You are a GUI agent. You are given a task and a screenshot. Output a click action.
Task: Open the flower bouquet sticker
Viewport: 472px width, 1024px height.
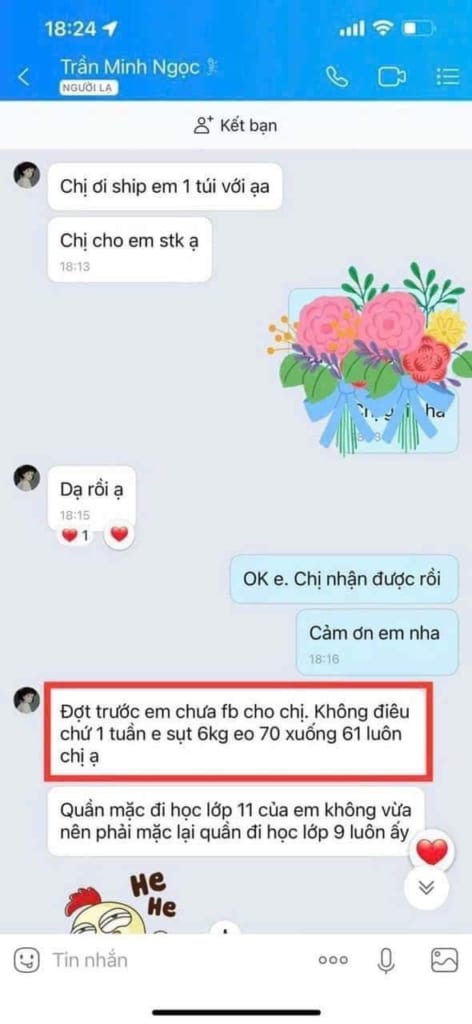pyautogui.click(x=370, y=360)
